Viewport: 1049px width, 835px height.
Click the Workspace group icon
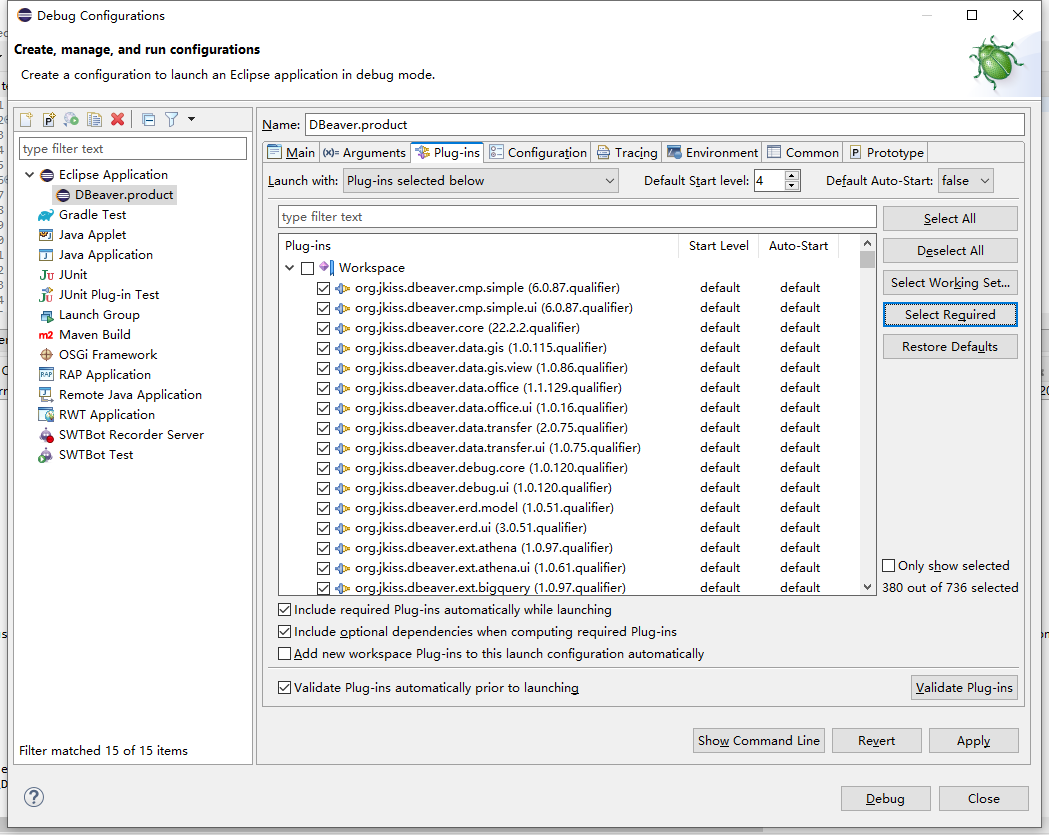(326, 268)
